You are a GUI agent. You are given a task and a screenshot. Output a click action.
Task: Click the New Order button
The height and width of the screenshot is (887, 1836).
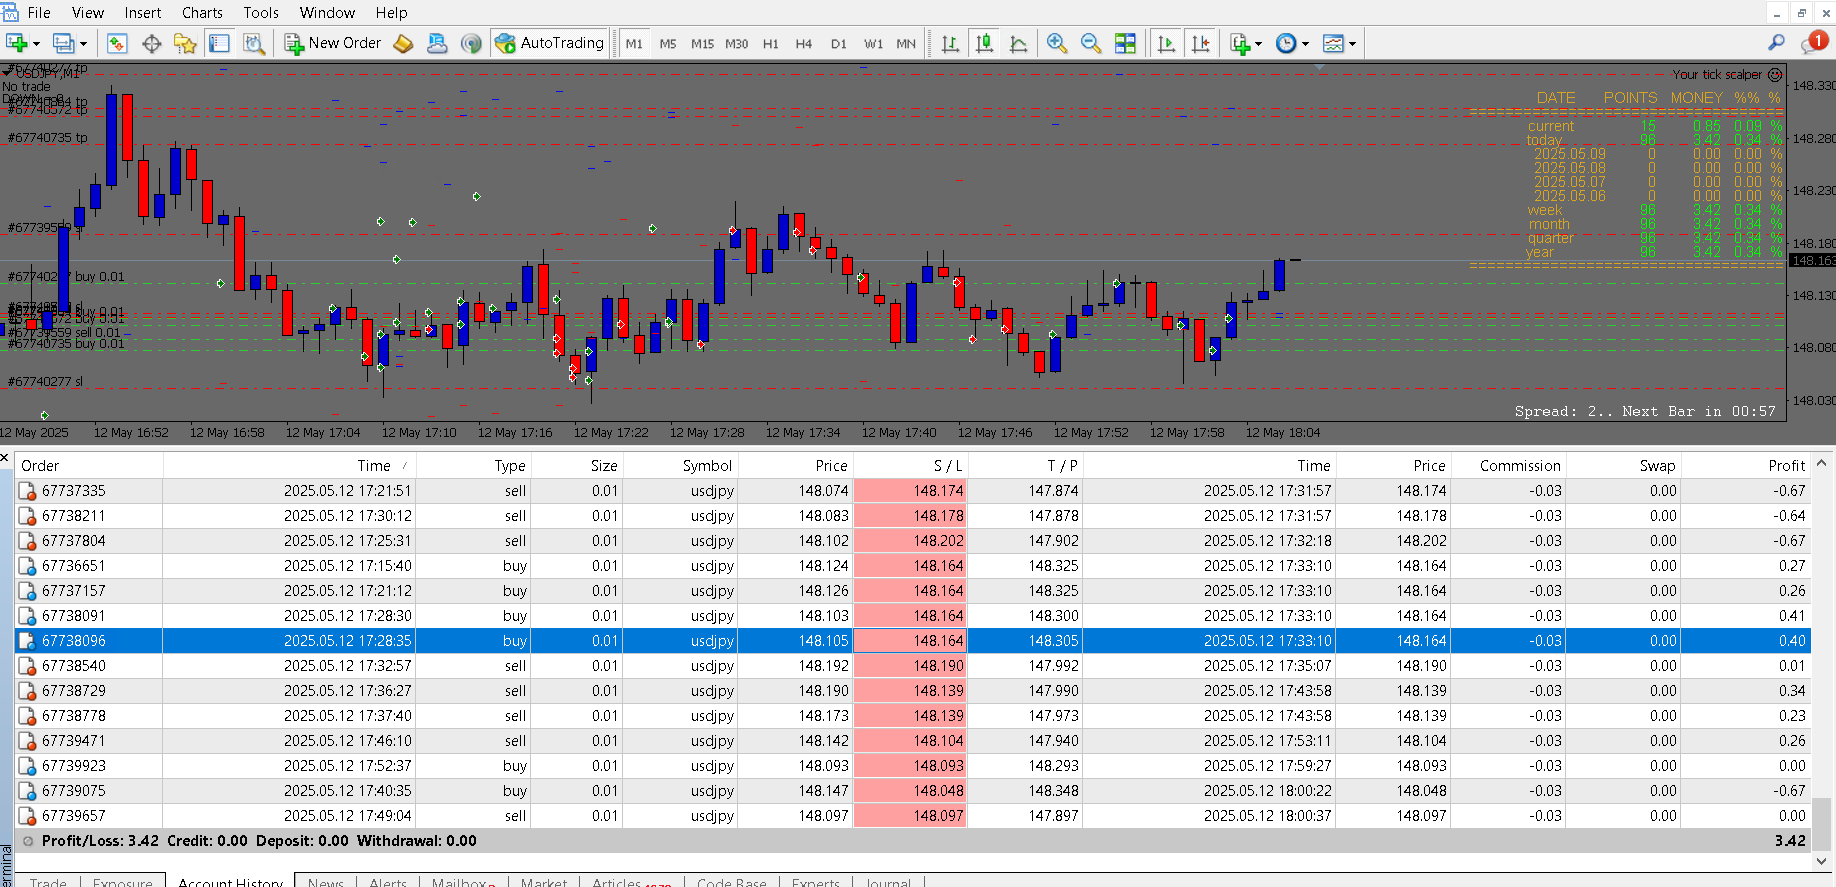pyautogui.click(x=333, y=43)
